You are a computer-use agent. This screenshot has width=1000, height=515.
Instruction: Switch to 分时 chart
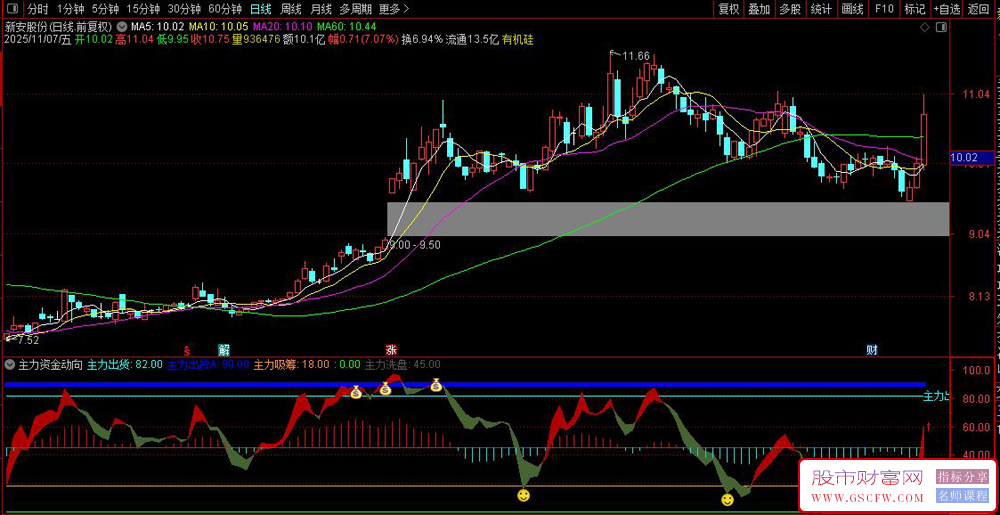pos(38,9)
